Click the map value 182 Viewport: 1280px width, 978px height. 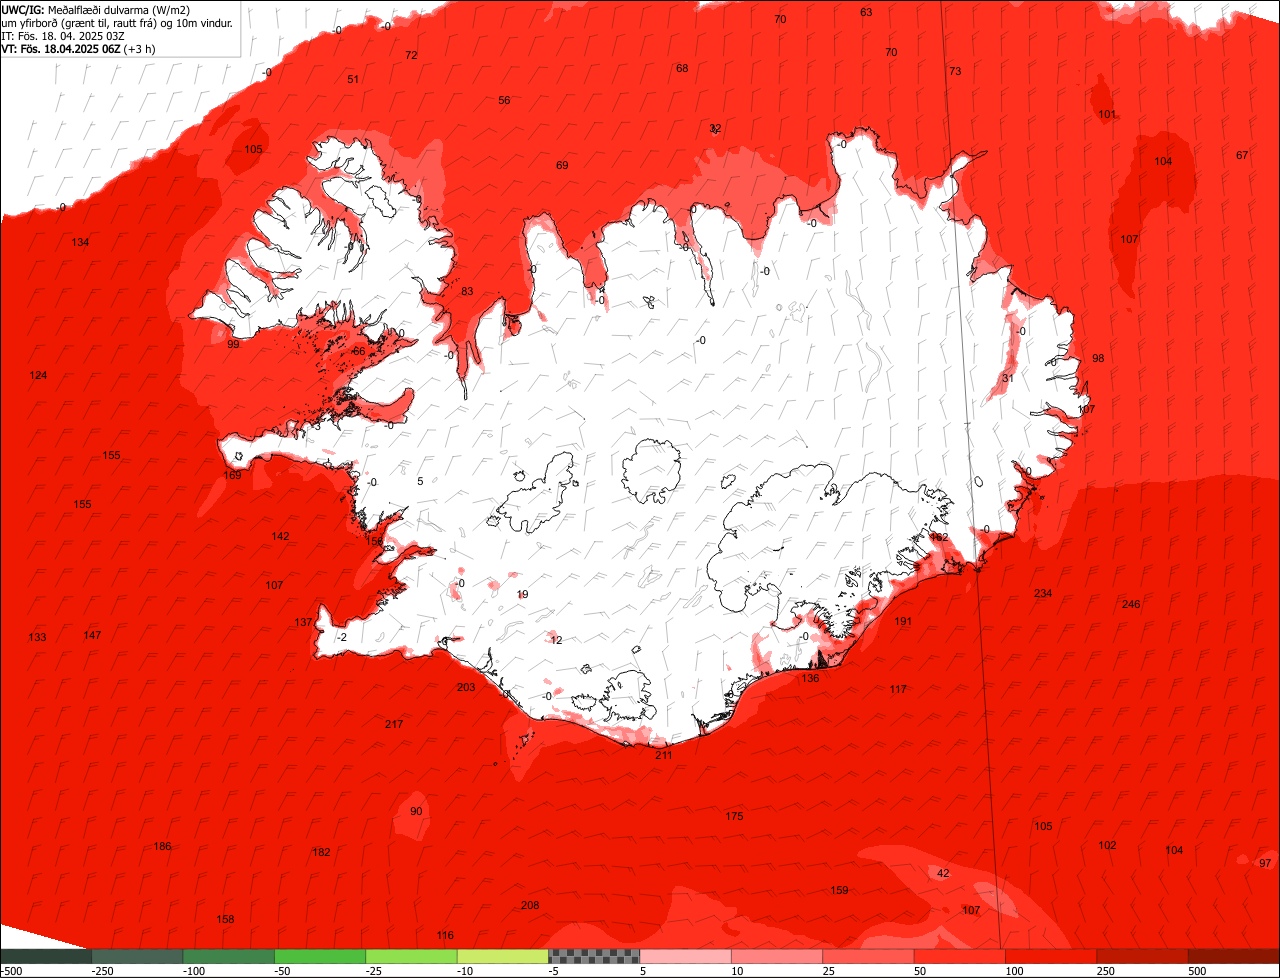321,852
